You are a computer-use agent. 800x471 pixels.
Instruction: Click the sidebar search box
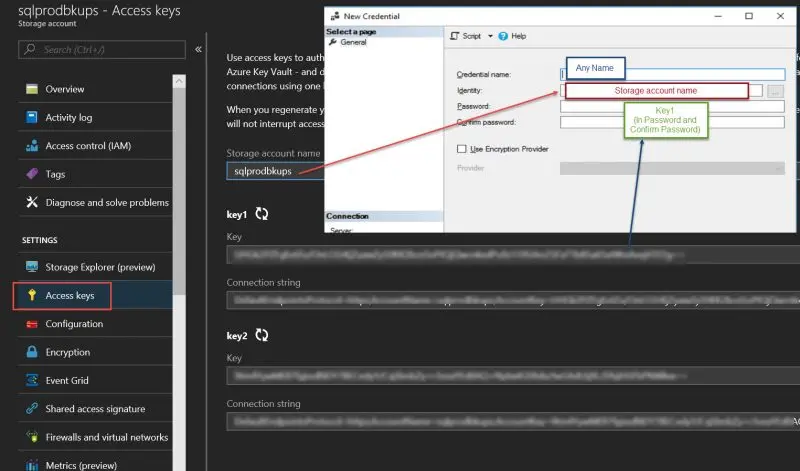tap(102, 49)
